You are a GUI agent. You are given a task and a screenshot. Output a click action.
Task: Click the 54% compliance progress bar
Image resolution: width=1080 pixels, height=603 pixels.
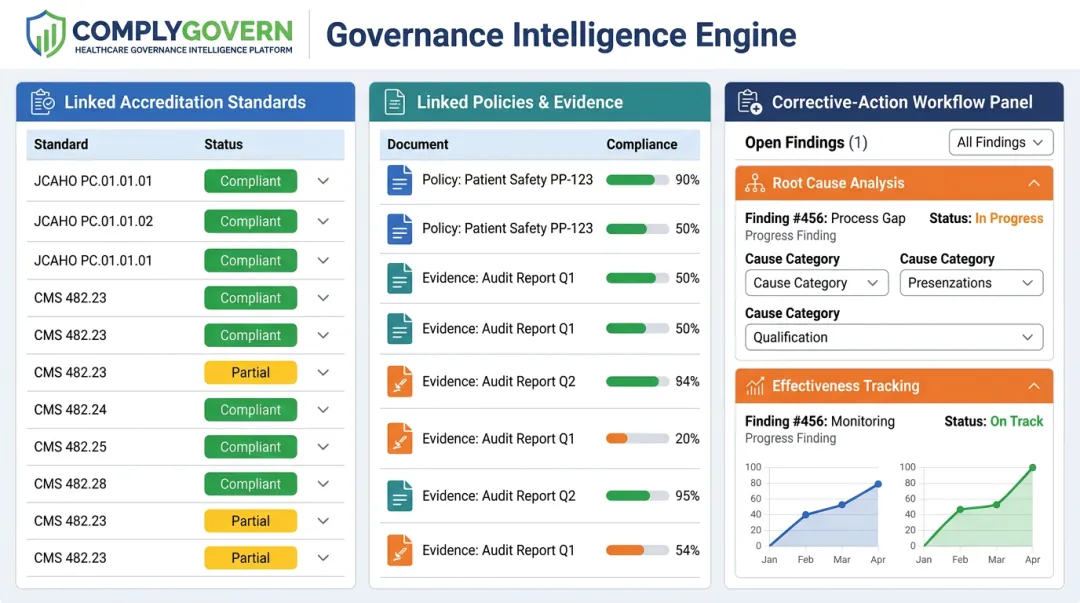637,551
